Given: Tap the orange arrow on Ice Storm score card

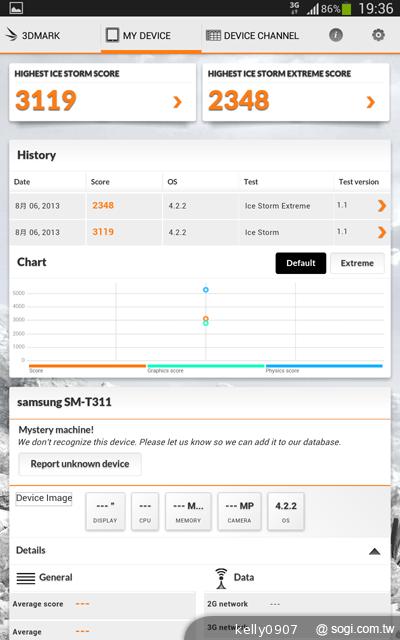Looking at the screenshot, I should tap(177, 102).
